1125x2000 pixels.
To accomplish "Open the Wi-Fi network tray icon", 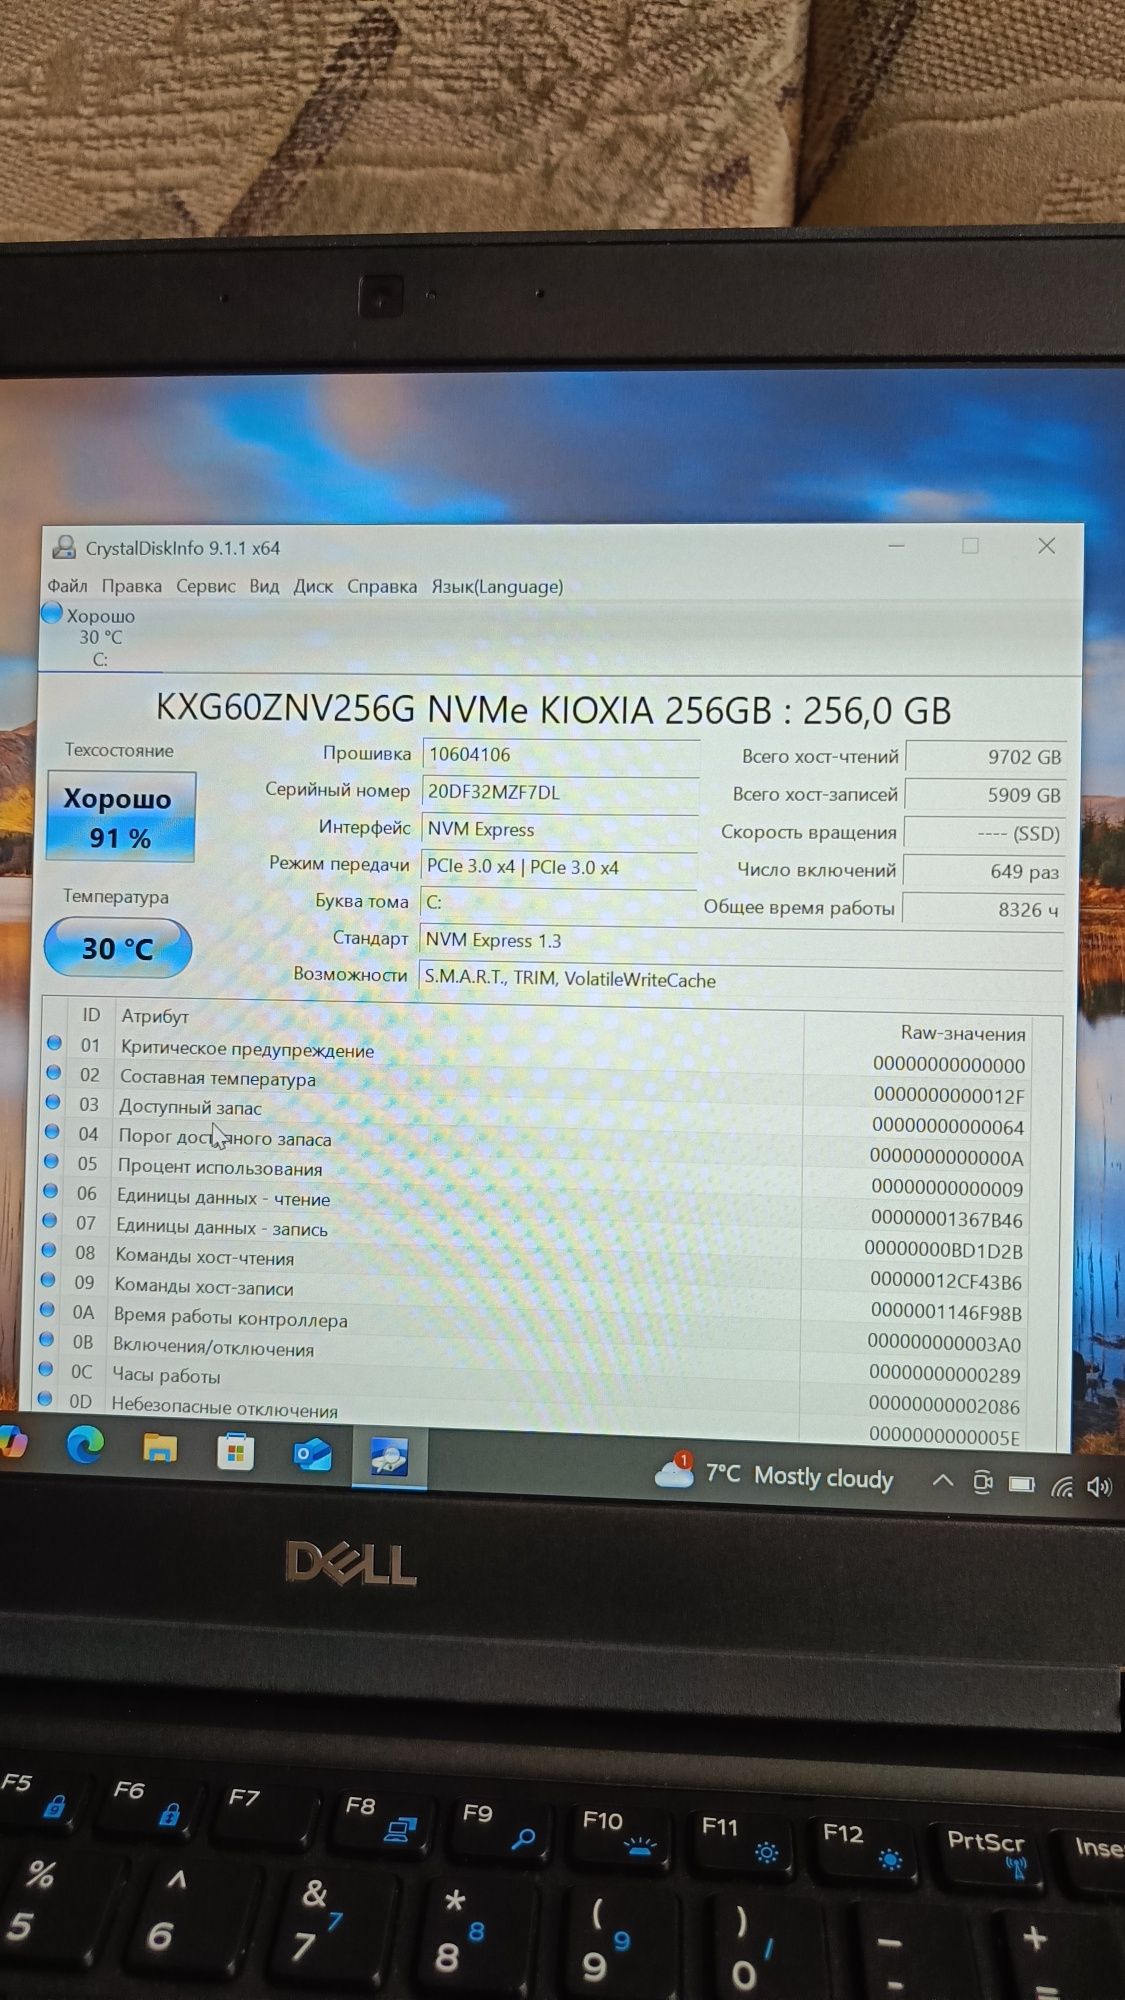I will pos(1062,1486).
